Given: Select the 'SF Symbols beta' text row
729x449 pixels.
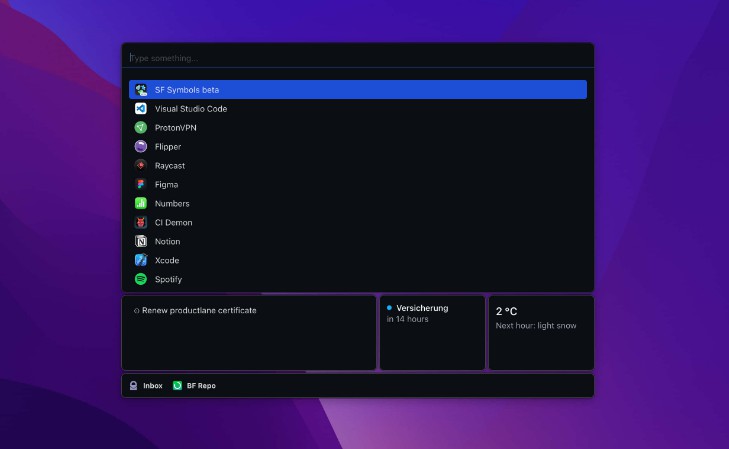Looking at the screenshot, I should point(358,90).
